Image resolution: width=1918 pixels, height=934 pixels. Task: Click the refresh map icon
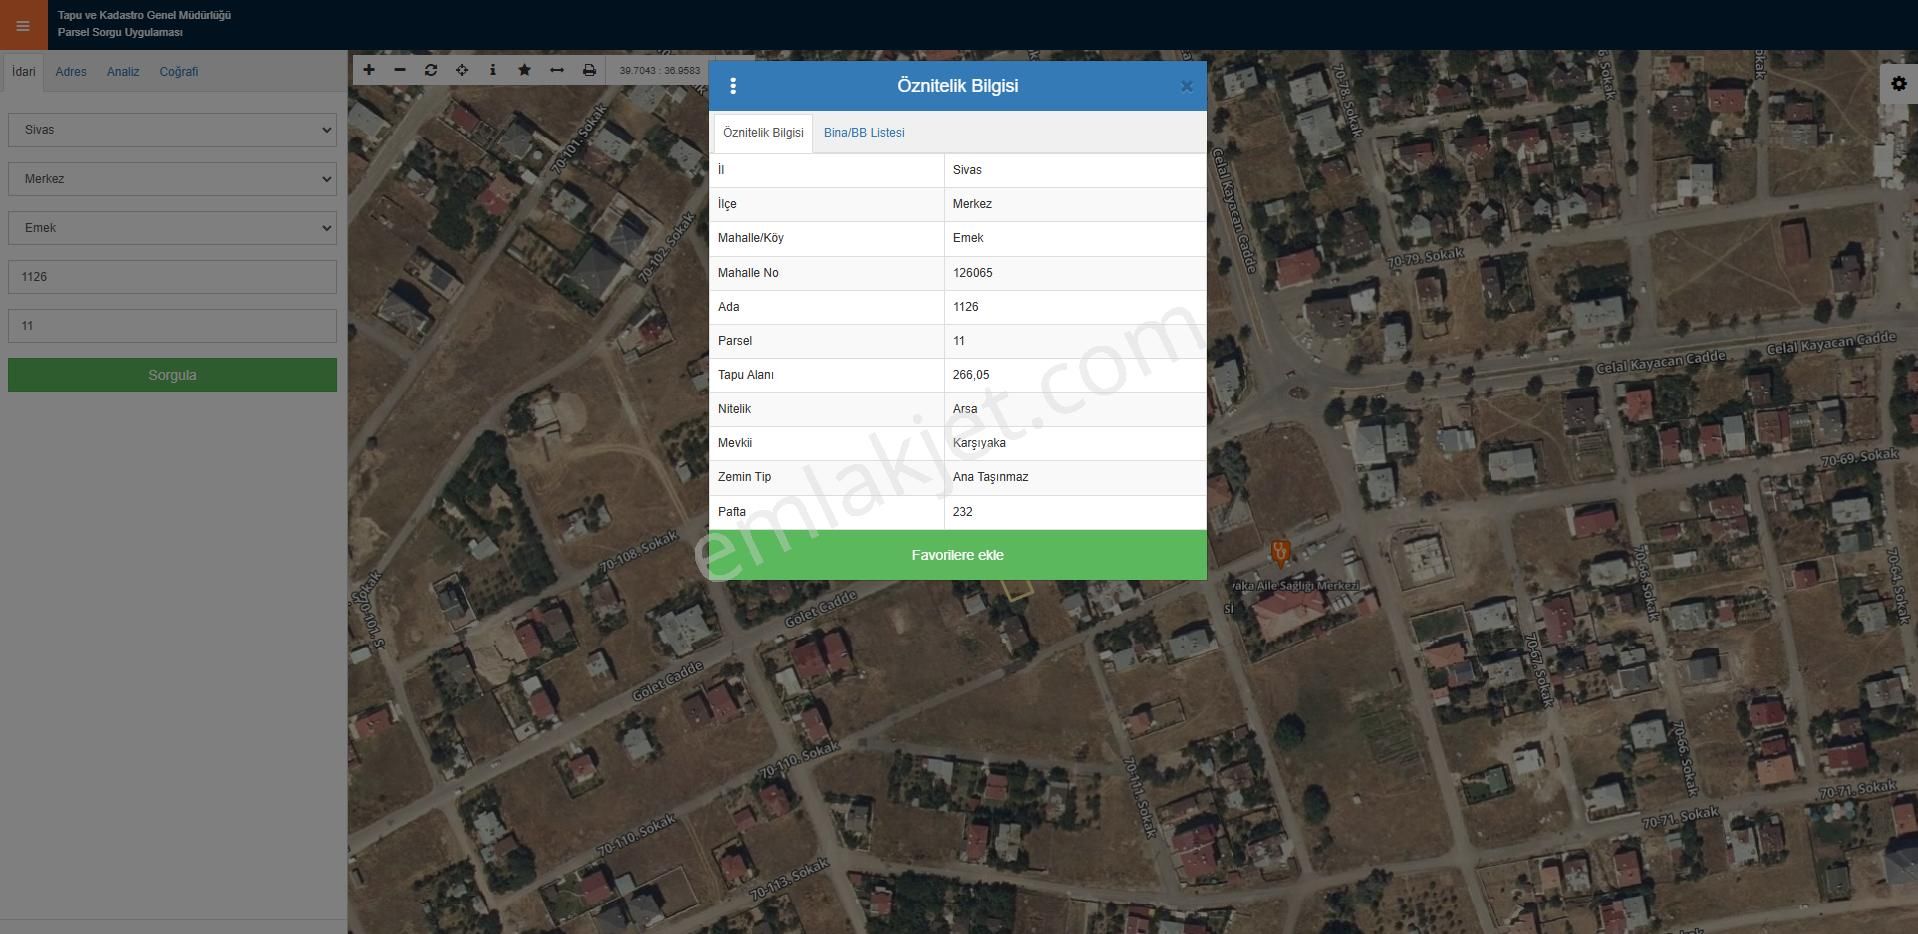(431, 70)
